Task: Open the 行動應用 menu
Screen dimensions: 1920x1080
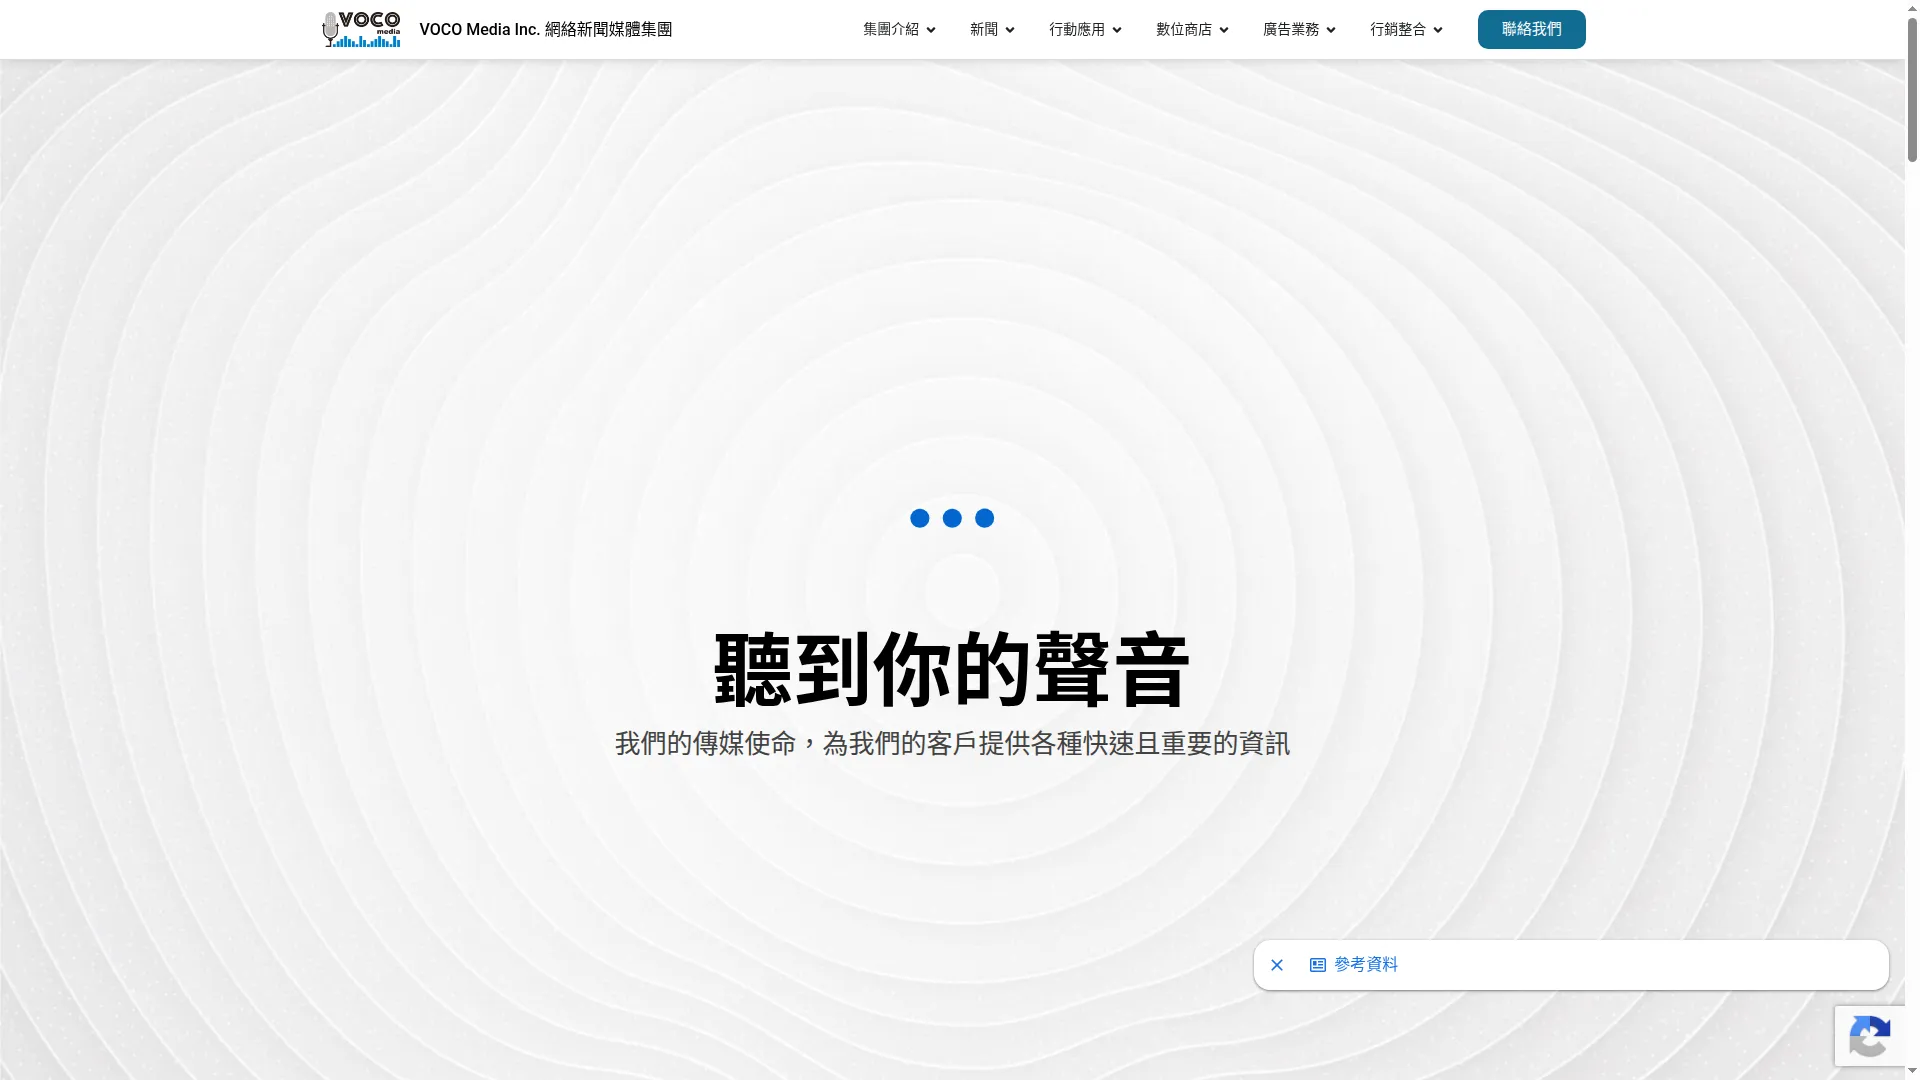Action: tap(1077, 30)
